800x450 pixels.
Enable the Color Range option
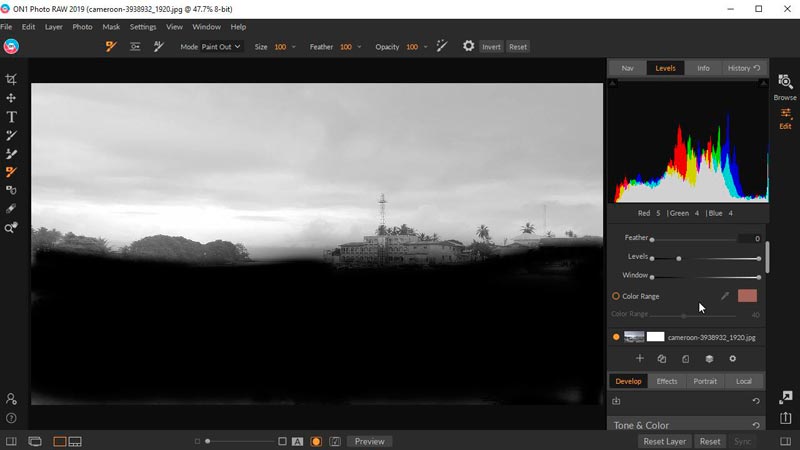(x=616, y=296)
